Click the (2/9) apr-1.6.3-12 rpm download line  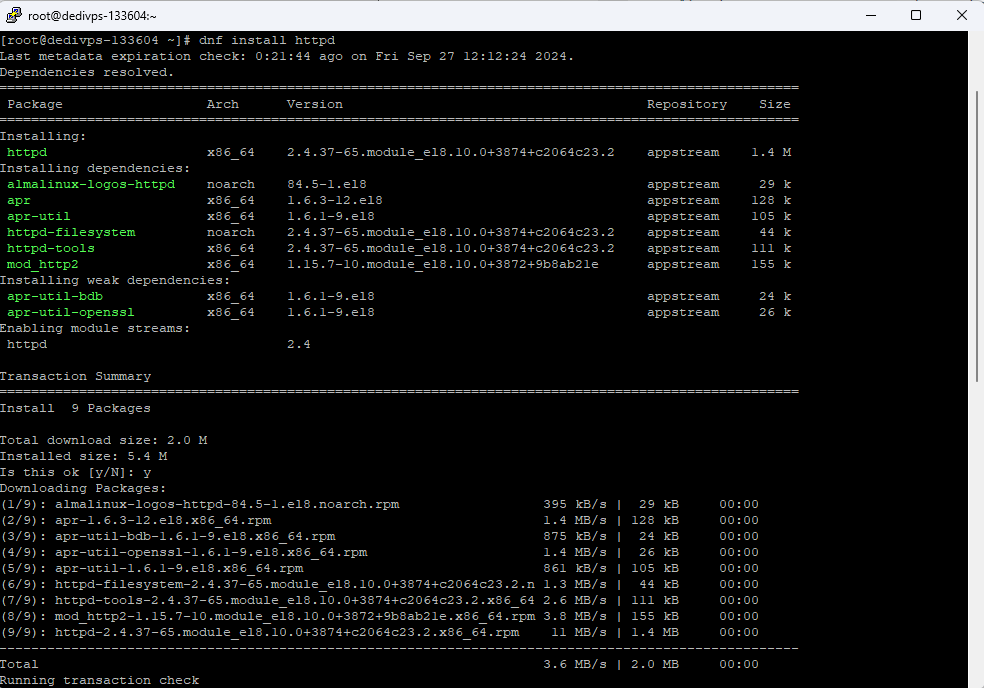pos(379,520)
